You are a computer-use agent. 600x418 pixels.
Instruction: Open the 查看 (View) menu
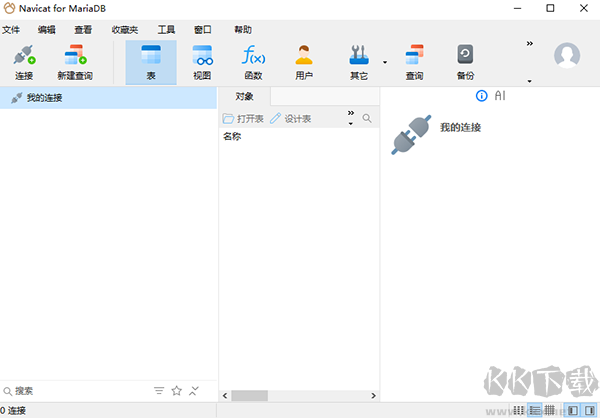point(83,30)
